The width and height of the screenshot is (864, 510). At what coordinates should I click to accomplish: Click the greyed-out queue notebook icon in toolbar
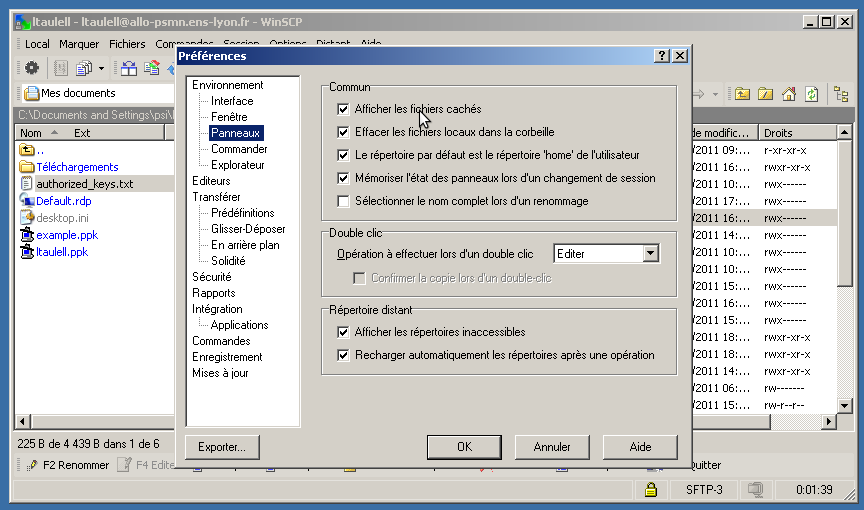click(x=61, y=68)
